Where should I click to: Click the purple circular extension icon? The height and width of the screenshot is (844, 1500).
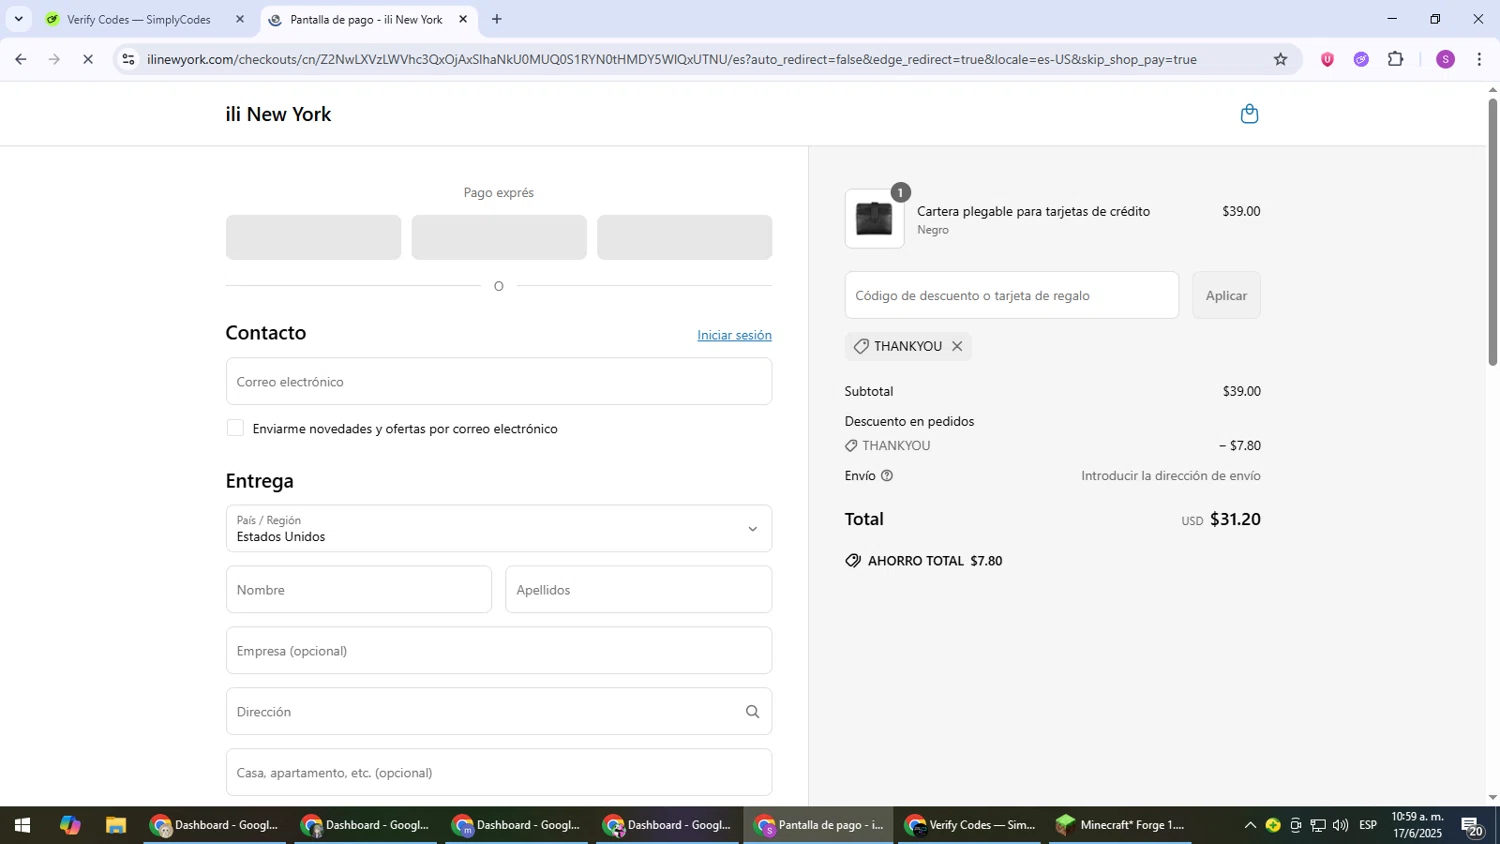(x=1361, y=59)
